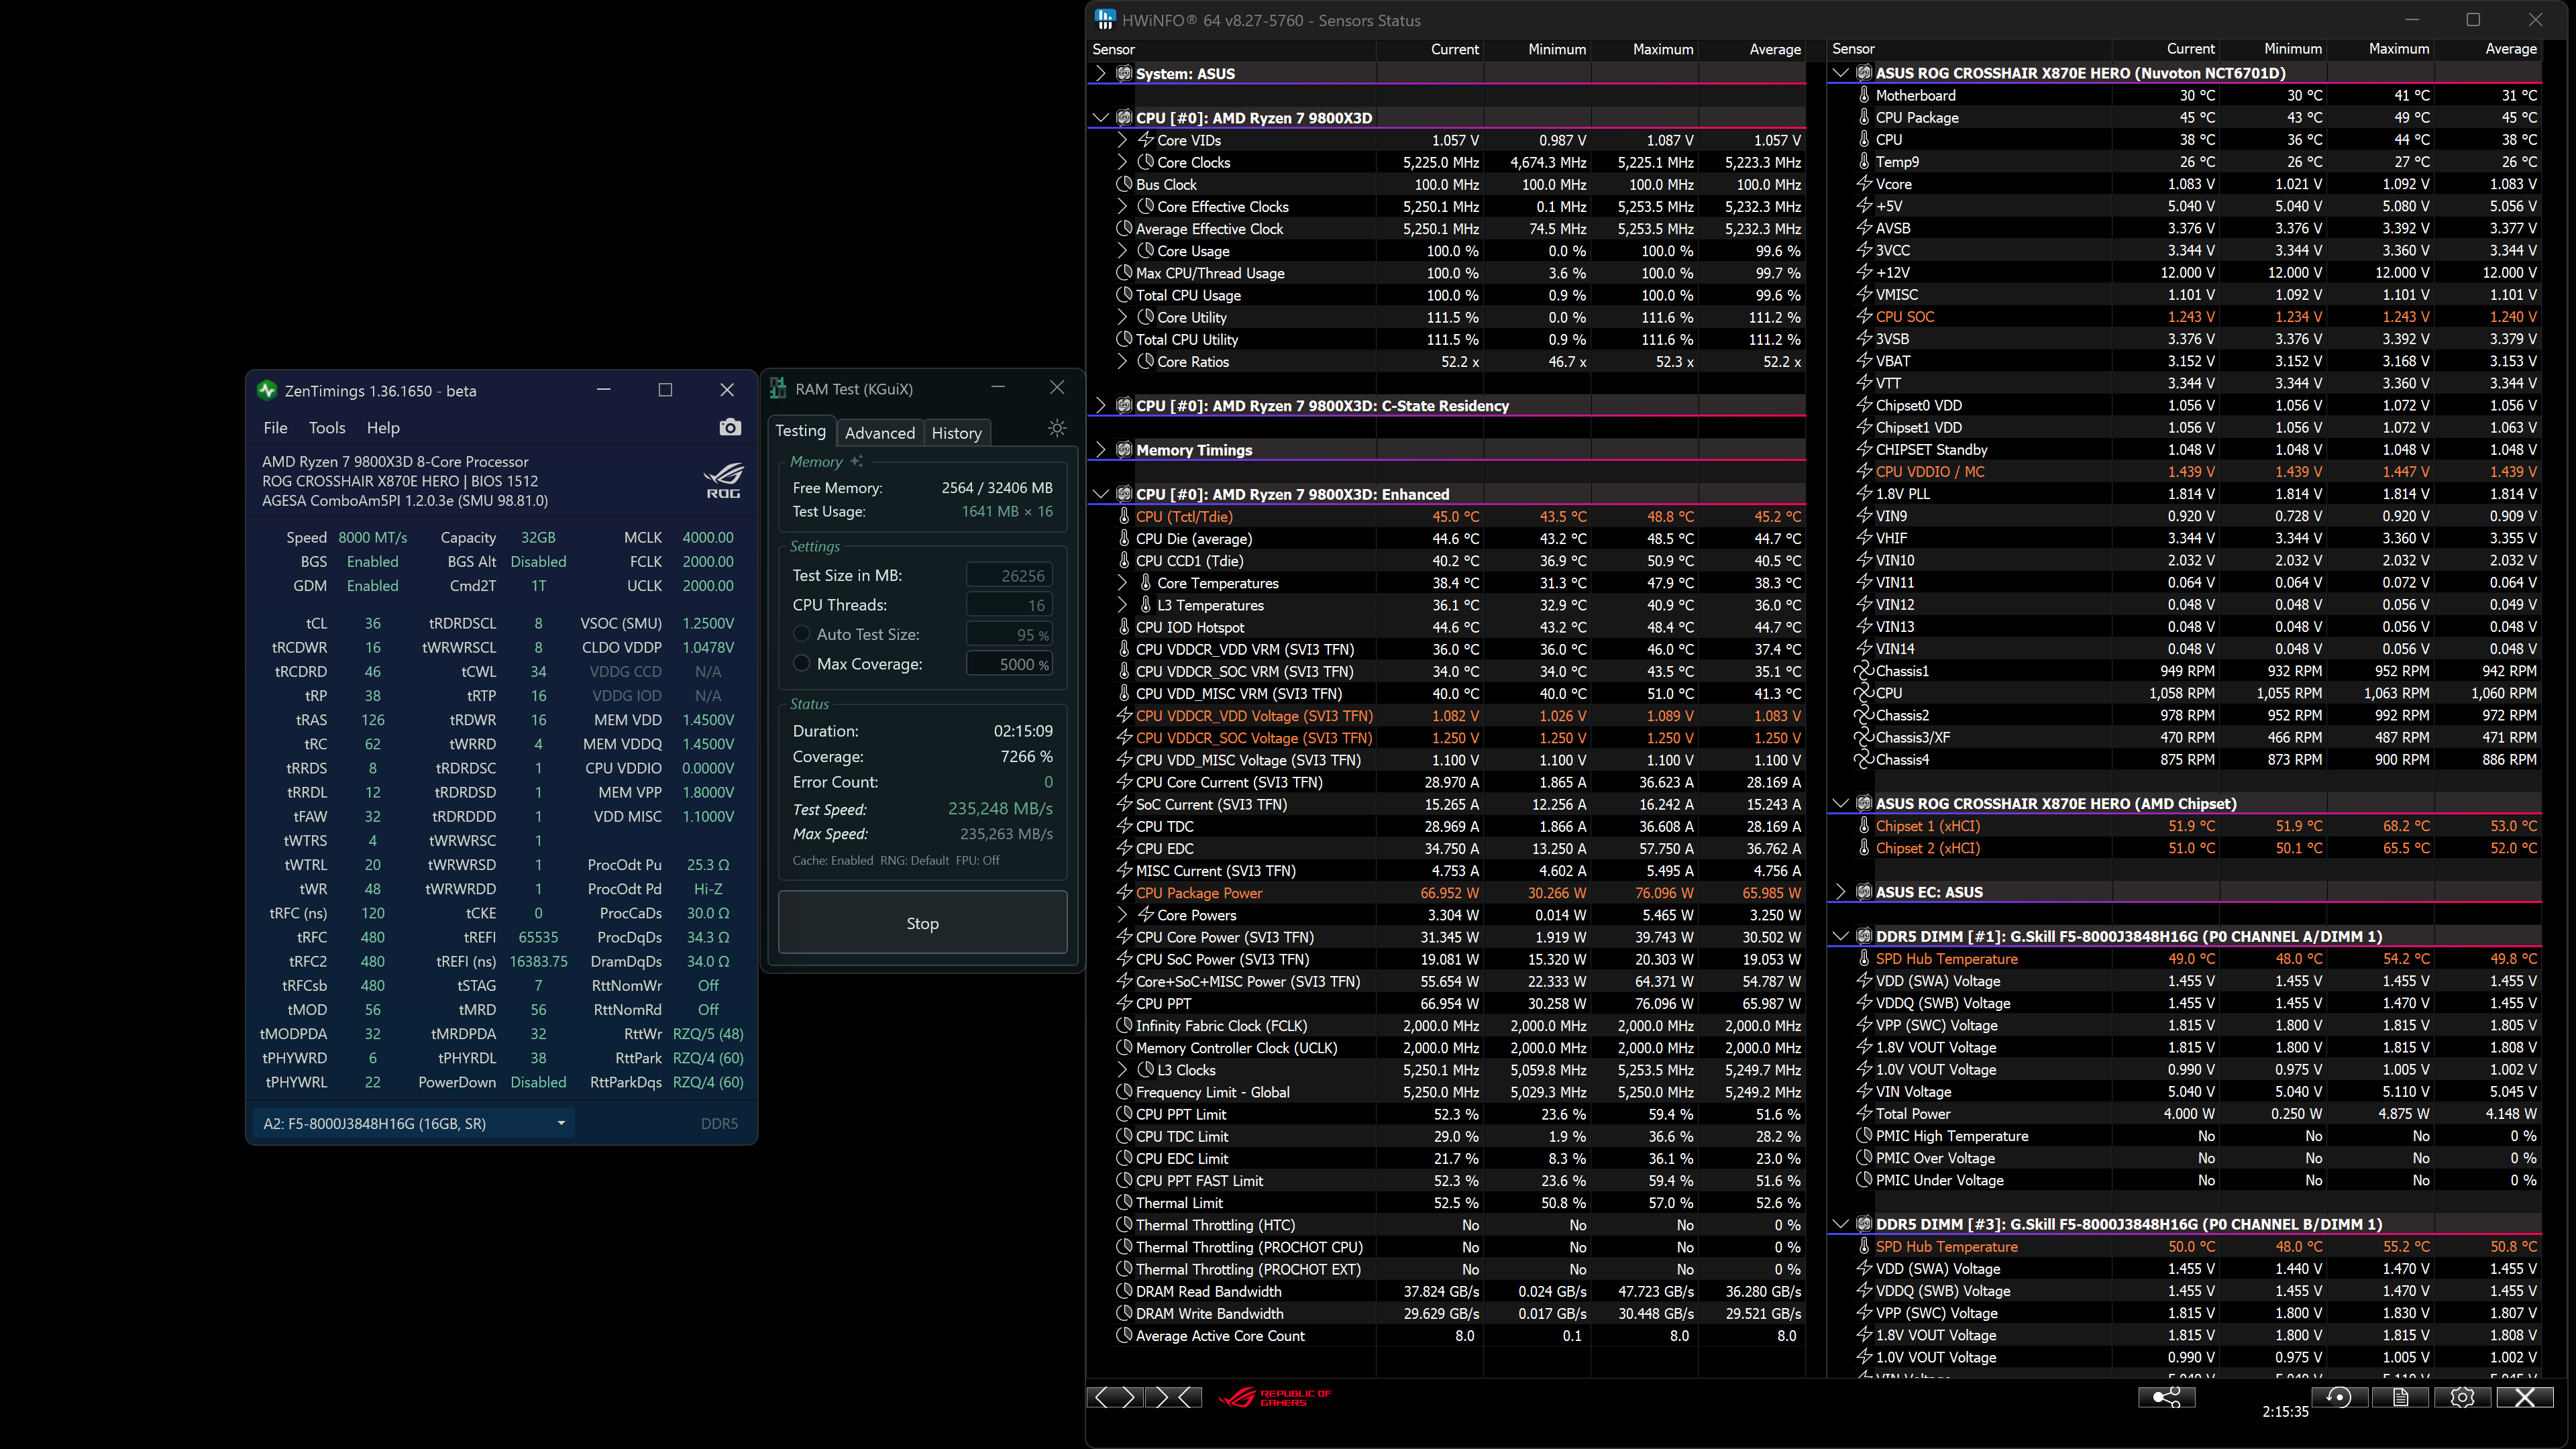Expand the Memory Timings sensor group

click(x=1101, y=450)
